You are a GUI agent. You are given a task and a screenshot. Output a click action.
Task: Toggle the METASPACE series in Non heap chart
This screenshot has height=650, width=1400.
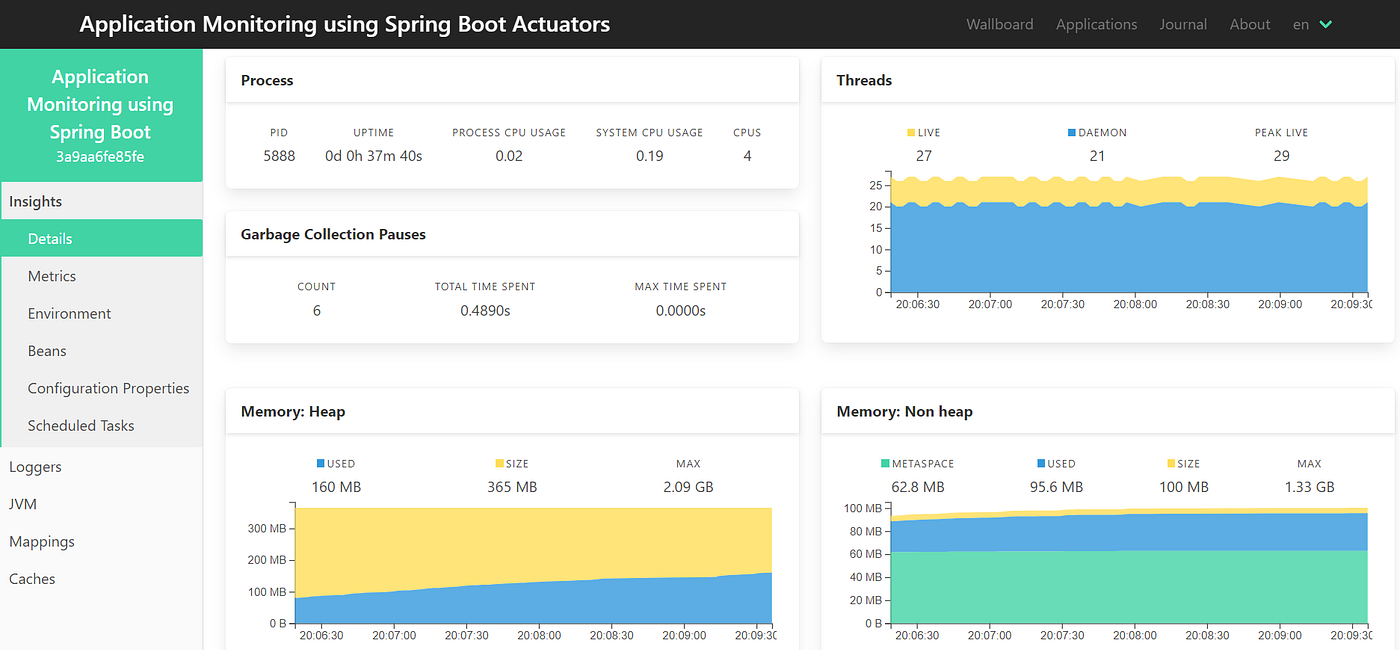coord(916,463)
